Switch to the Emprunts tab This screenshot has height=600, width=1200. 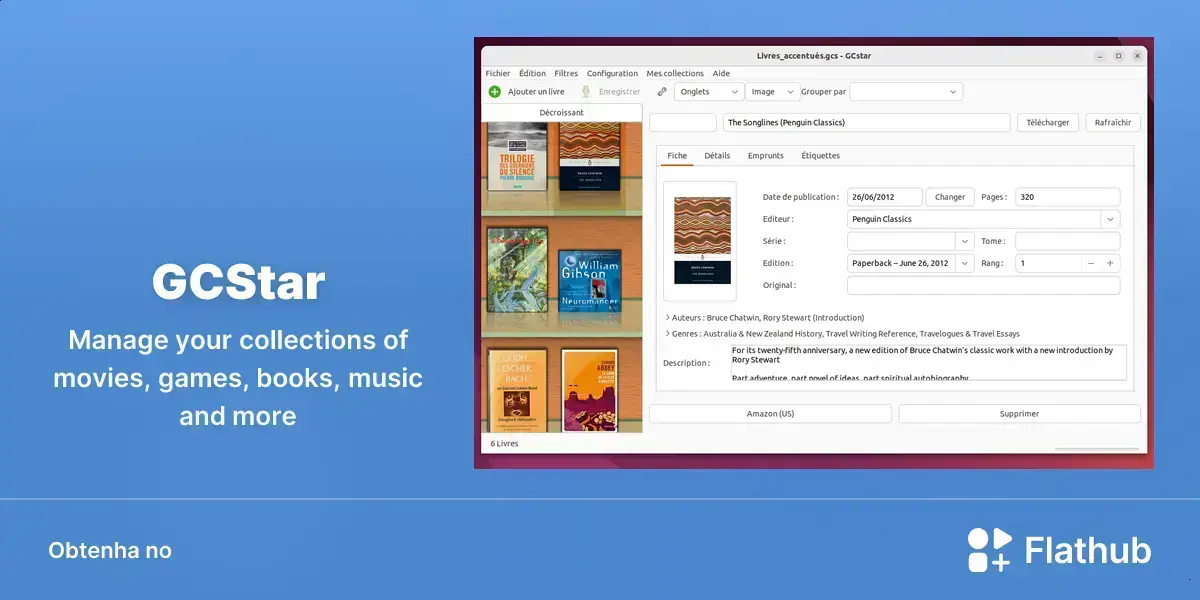[x=766, y=156]
